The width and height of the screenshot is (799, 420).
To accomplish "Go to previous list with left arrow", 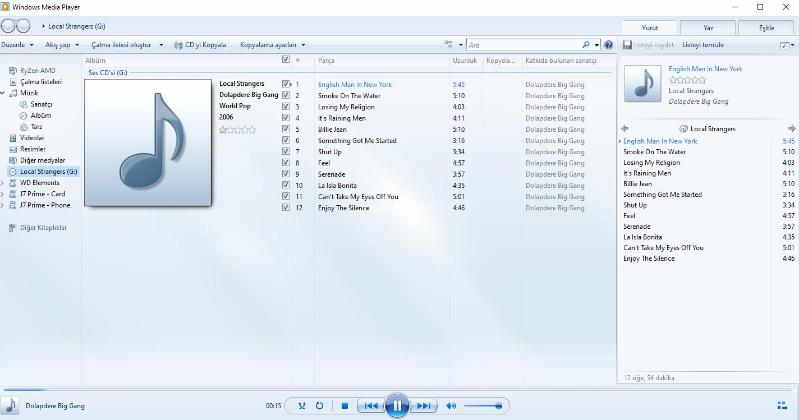I will pyautogui.click(x=625, y=128).
